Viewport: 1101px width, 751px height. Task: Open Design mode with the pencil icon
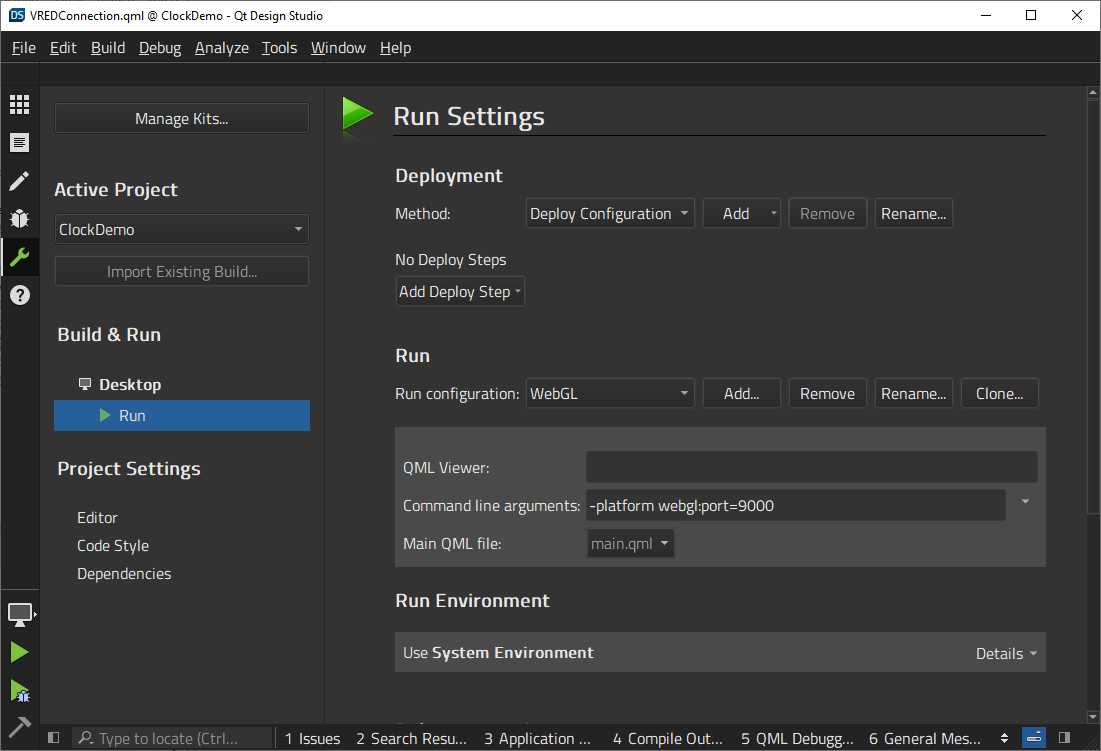pyautogui.click(x=21, y=180)
